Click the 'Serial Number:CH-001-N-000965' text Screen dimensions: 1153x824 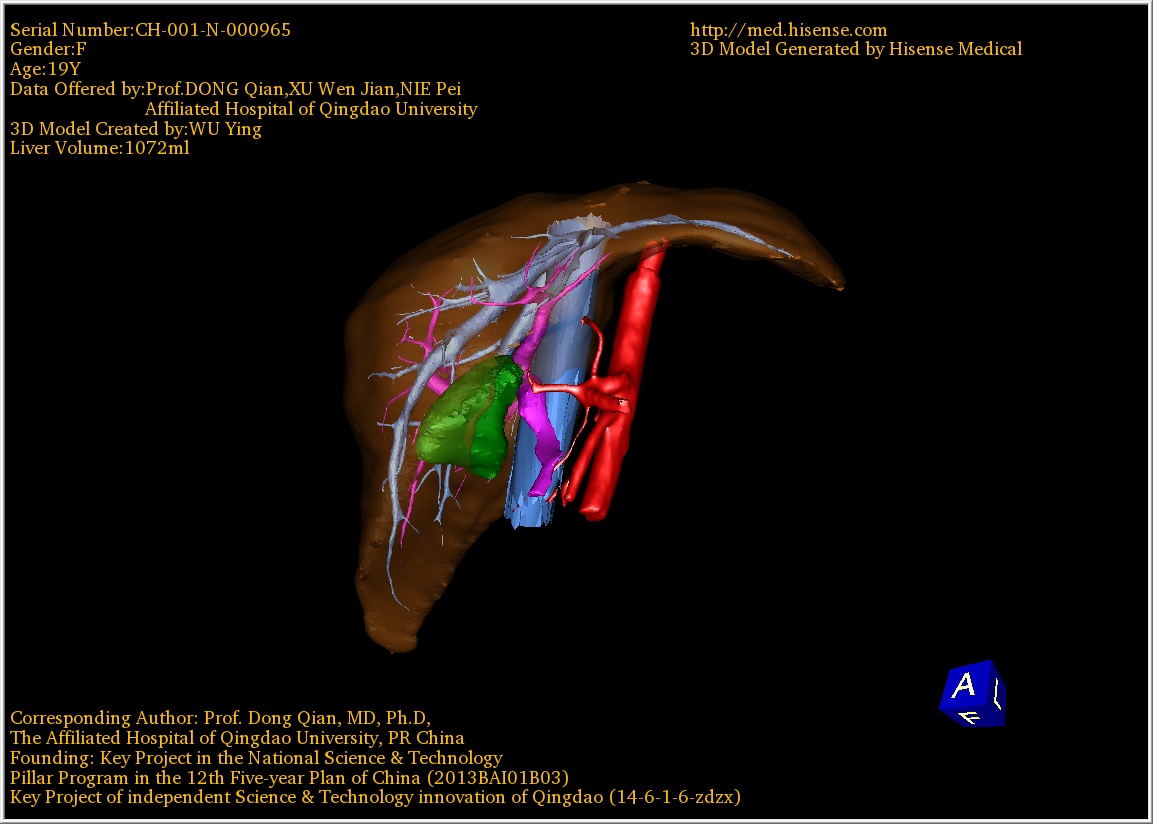coord(150,30)
